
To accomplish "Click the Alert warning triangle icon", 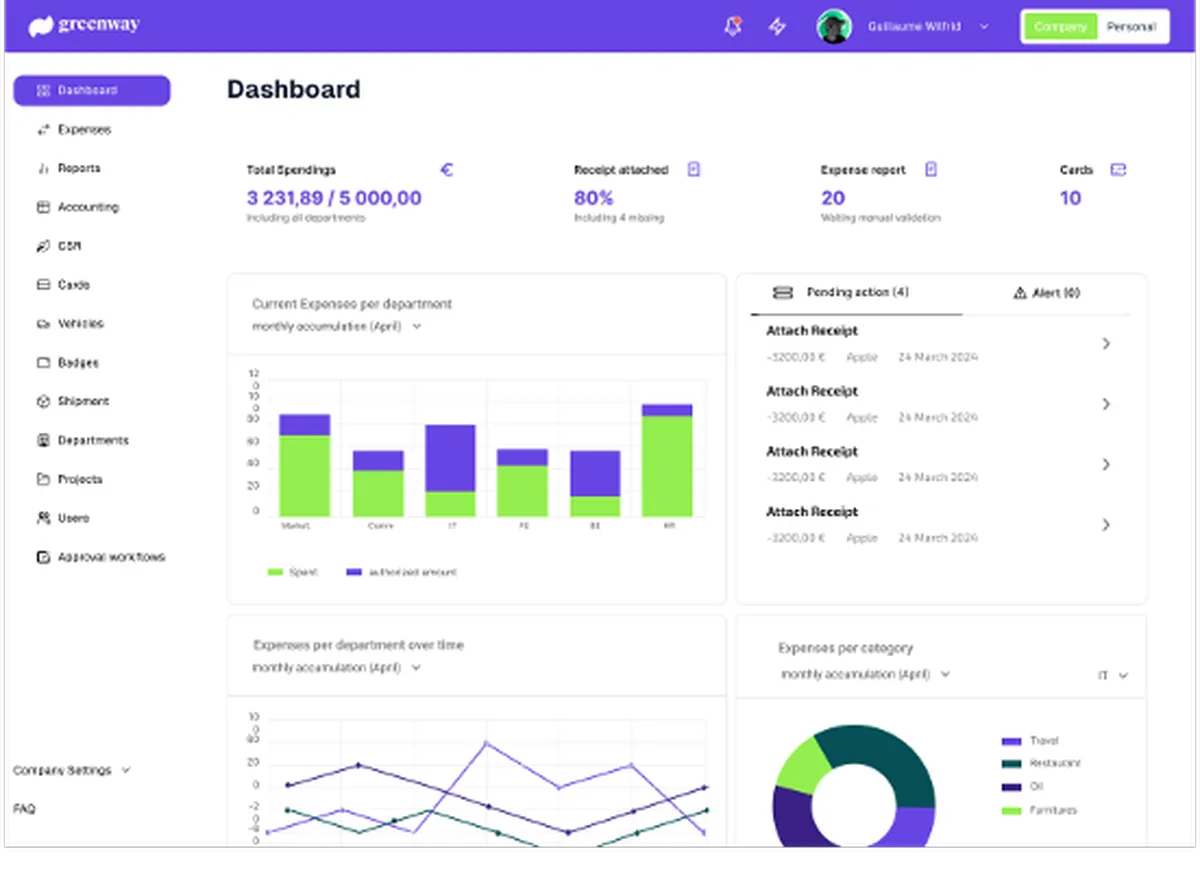I will point(1020,293).
